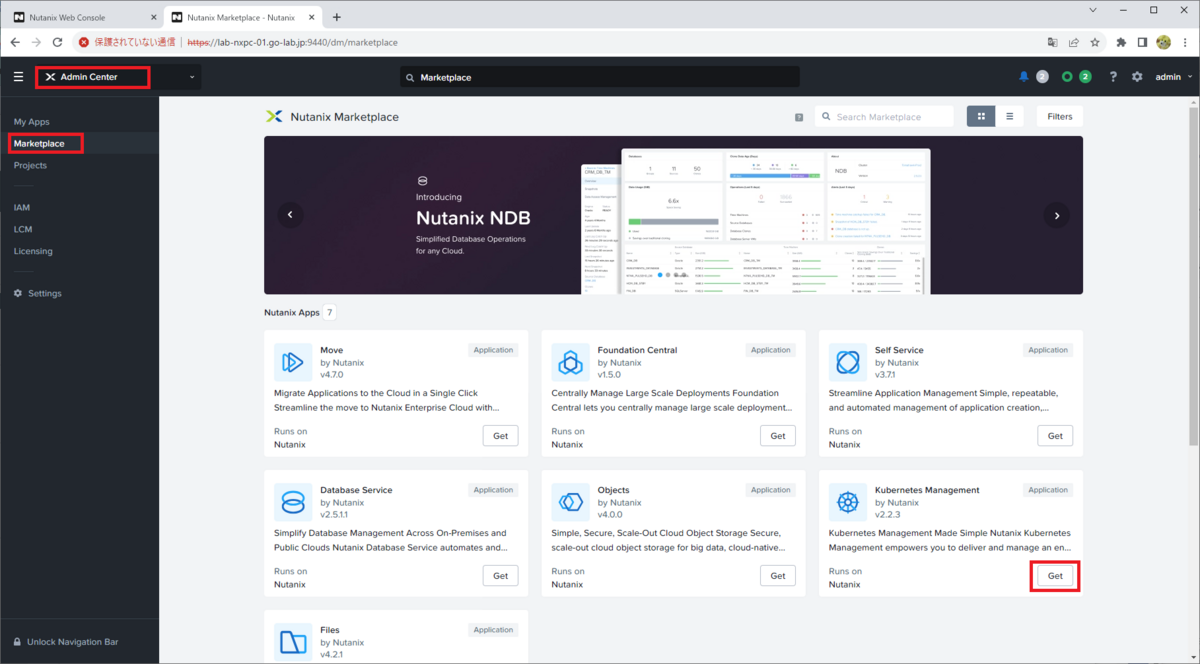This screenshot has width=1200, height=664.
Task: Open Projects in the sidebar
Action: click(30, 166)
